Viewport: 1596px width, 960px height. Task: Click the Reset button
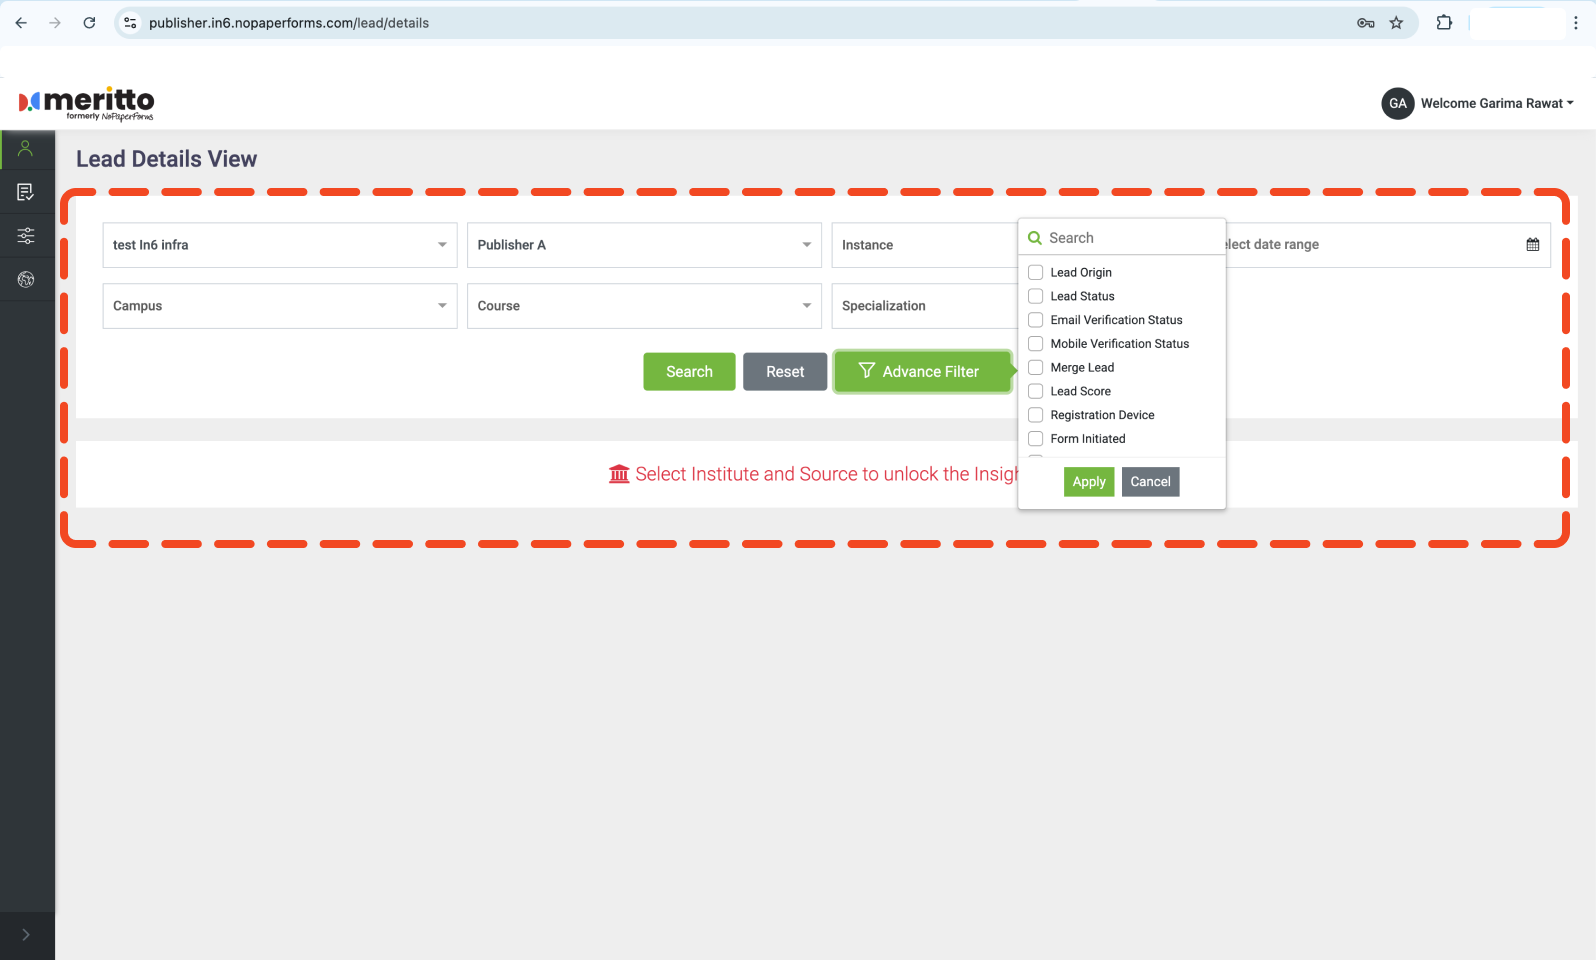pyautogui.click(x=784, y=372)
